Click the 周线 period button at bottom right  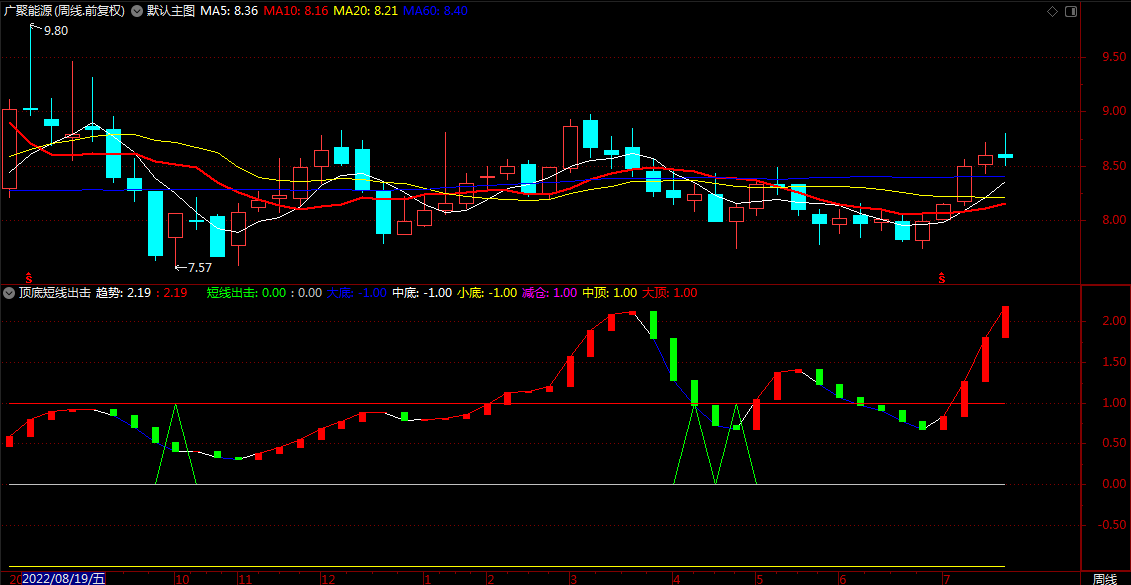[x=1104, y=579]
